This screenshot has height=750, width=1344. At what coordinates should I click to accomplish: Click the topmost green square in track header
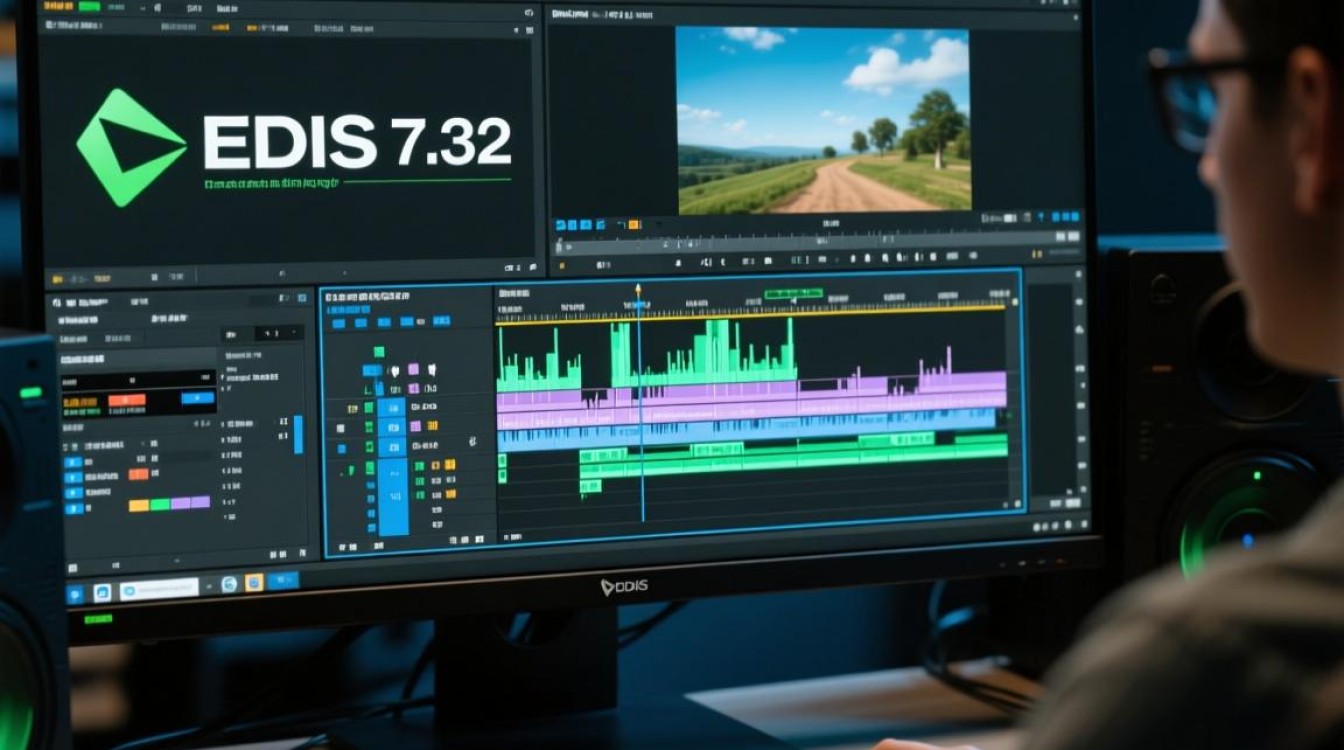pyautogui.click(x=379, y=352)
